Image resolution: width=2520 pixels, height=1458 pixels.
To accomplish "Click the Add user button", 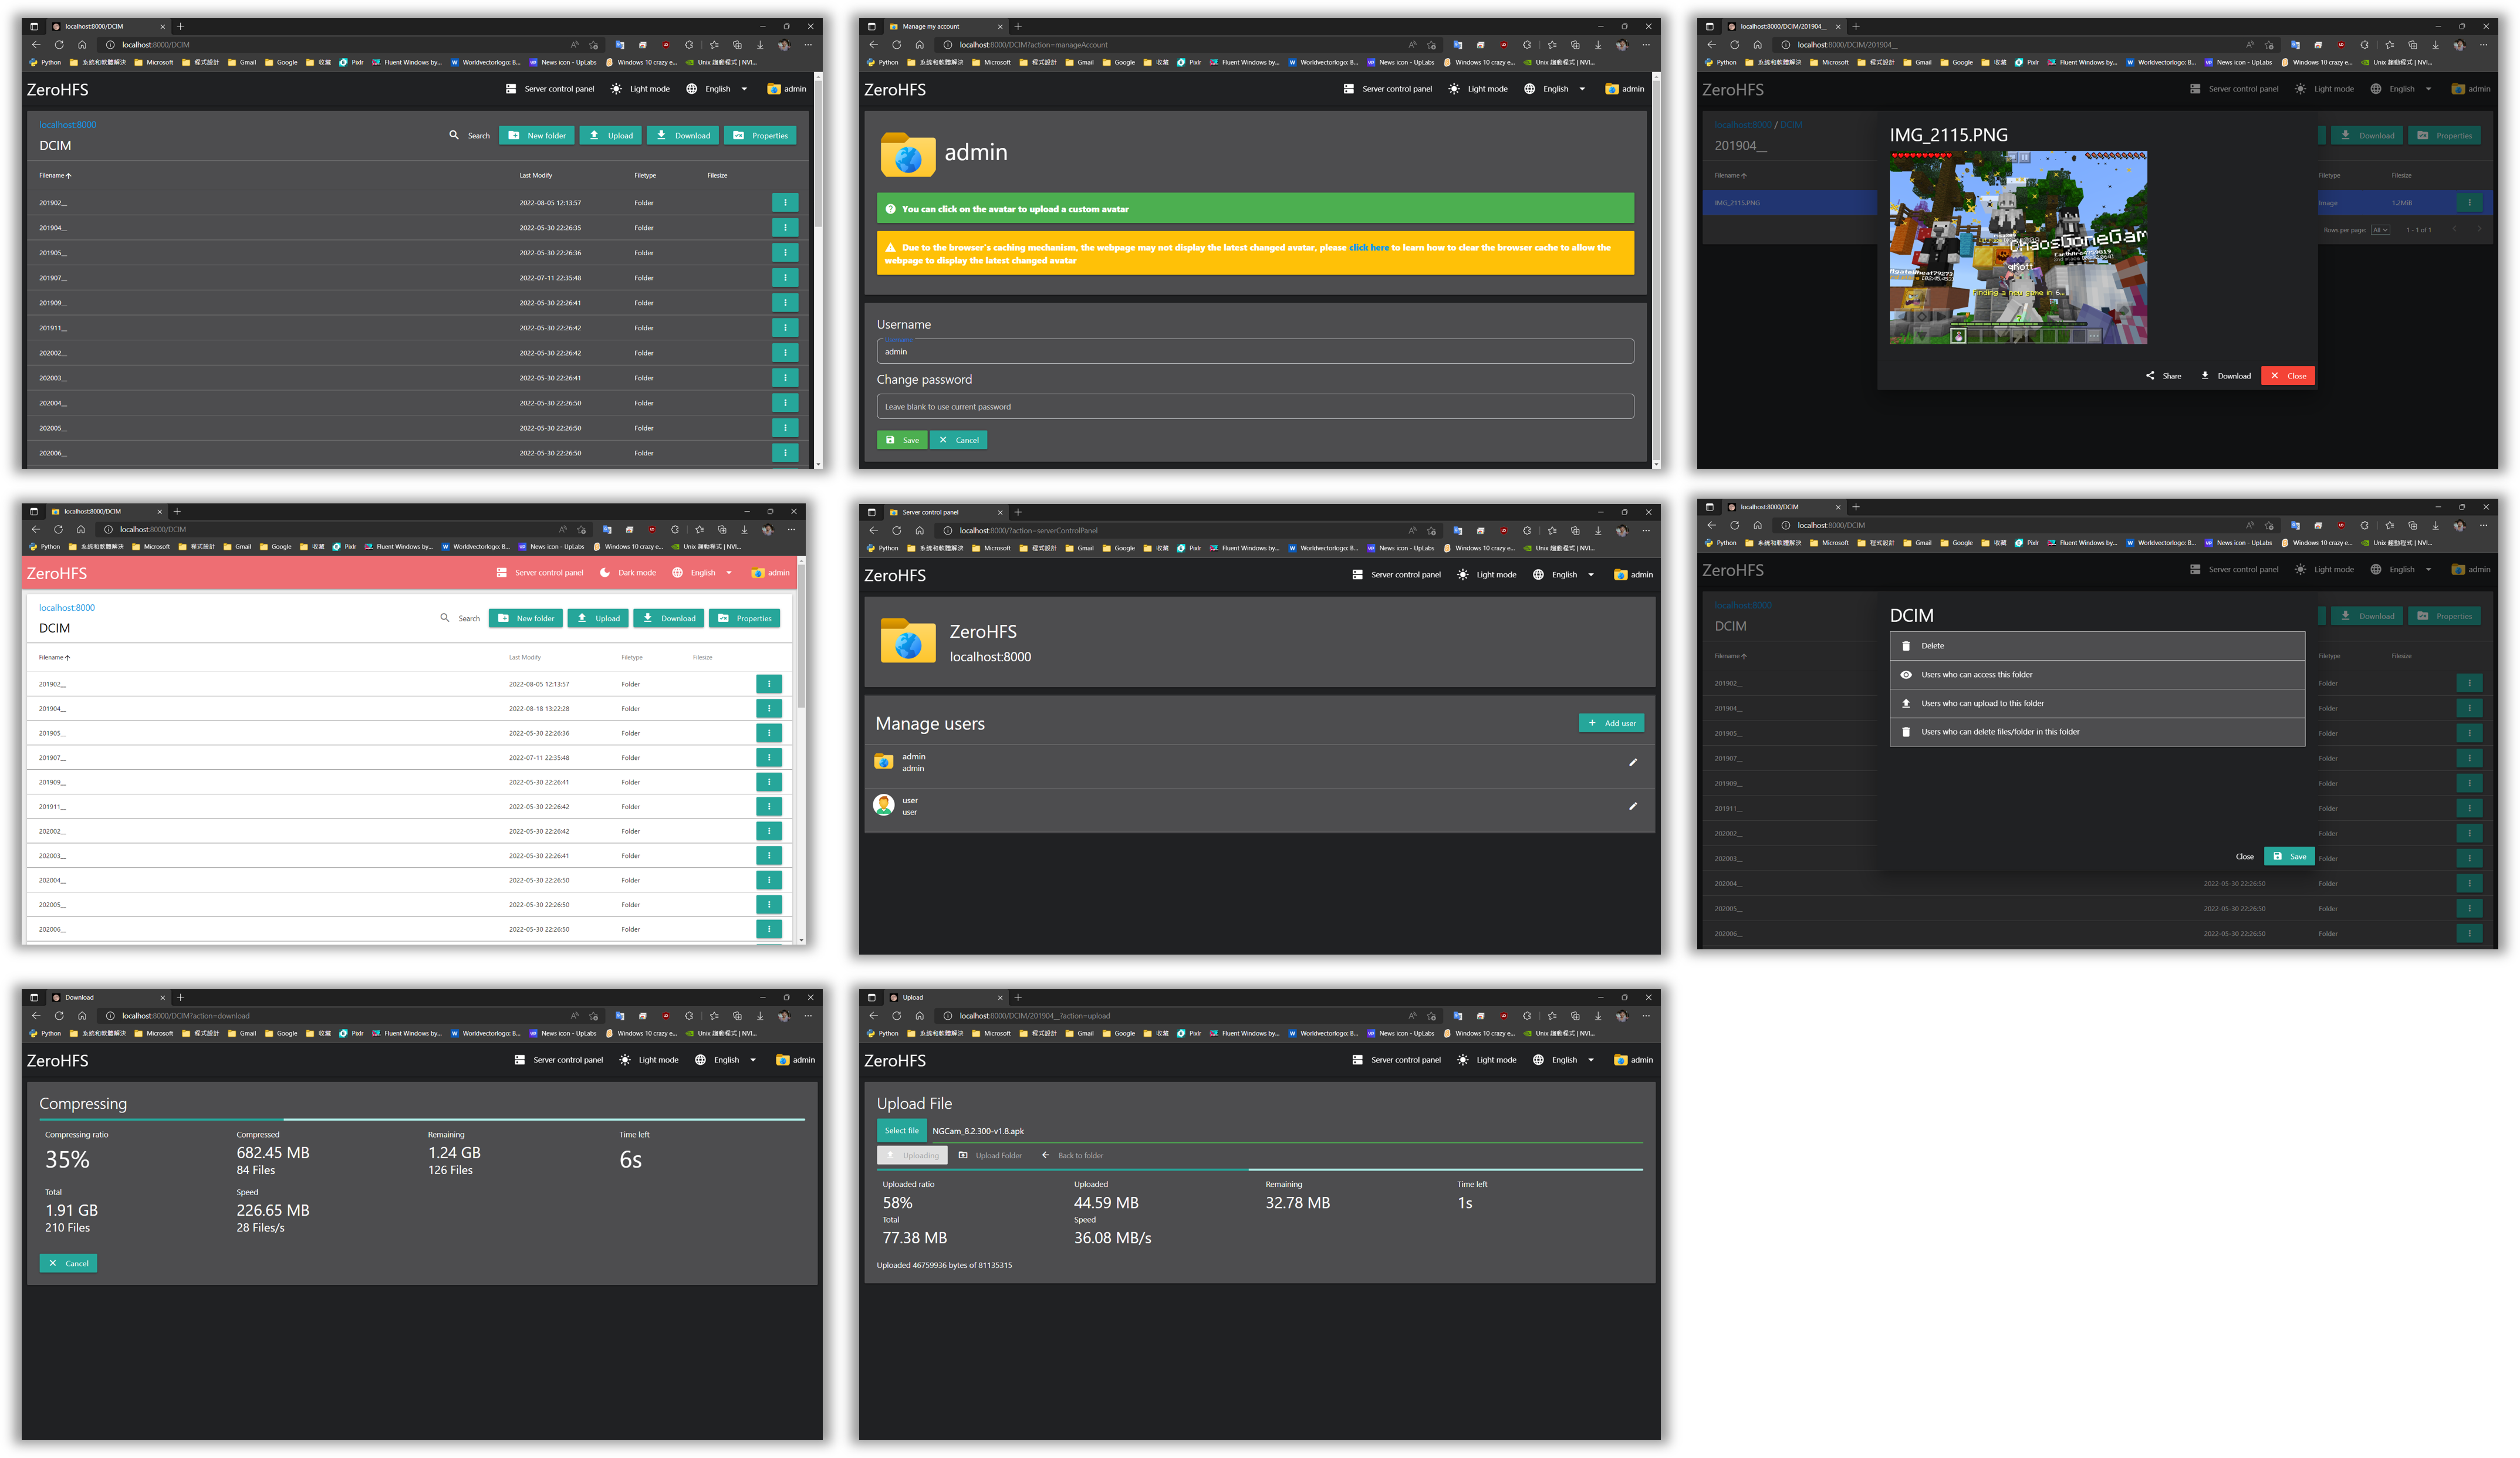I will [1611, 723].
